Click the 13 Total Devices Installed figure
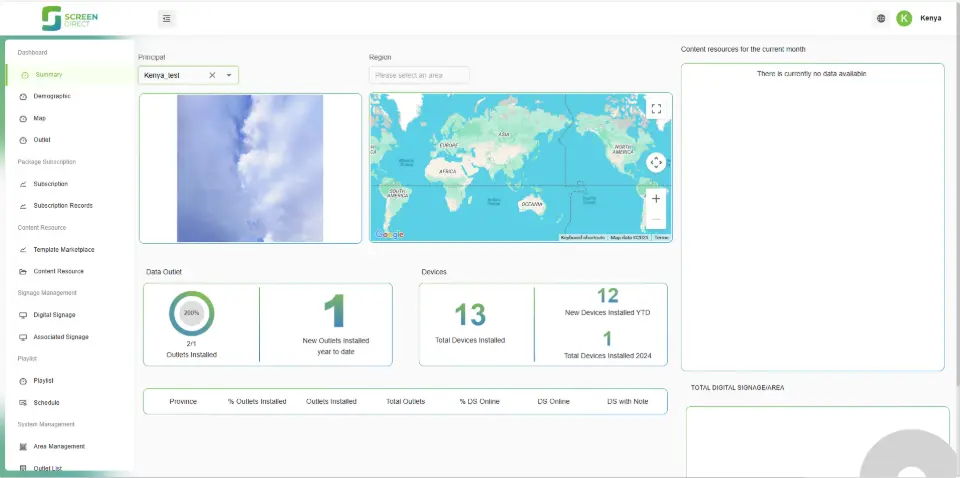This screenshot has height=478, width=960. (x=470, y=315)
